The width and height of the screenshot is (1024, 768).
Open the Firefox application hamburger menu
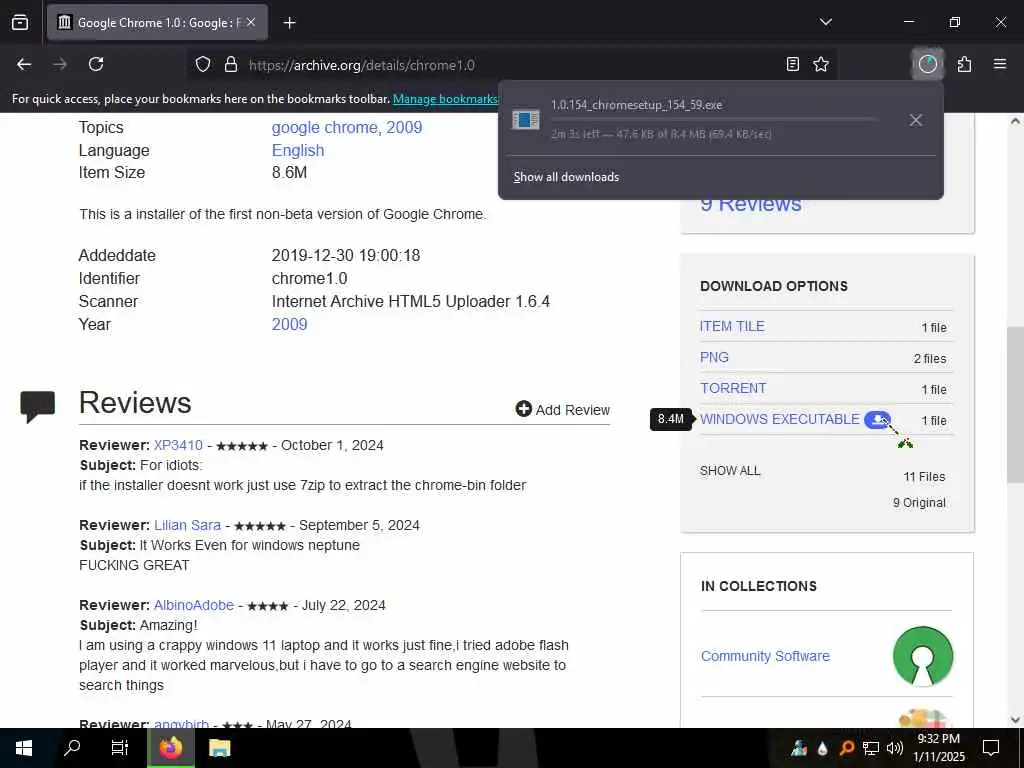tap(999, 64)
